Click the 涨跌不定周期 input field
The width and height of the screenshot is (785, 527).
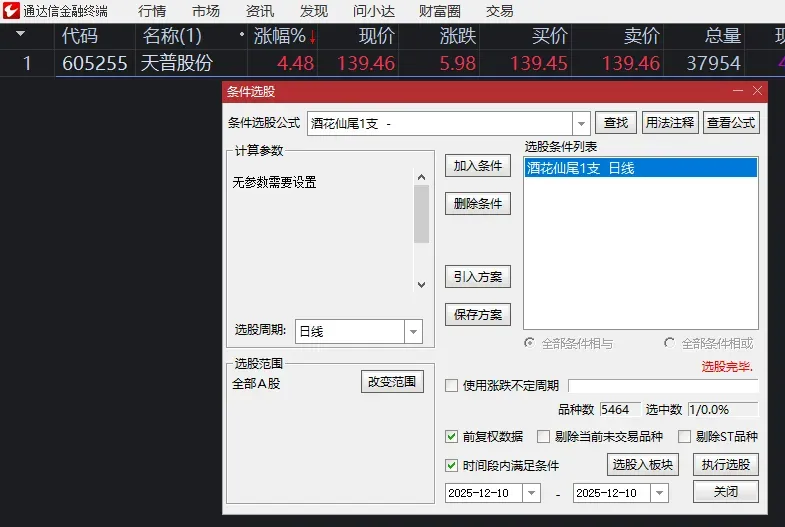click(663, 386)
